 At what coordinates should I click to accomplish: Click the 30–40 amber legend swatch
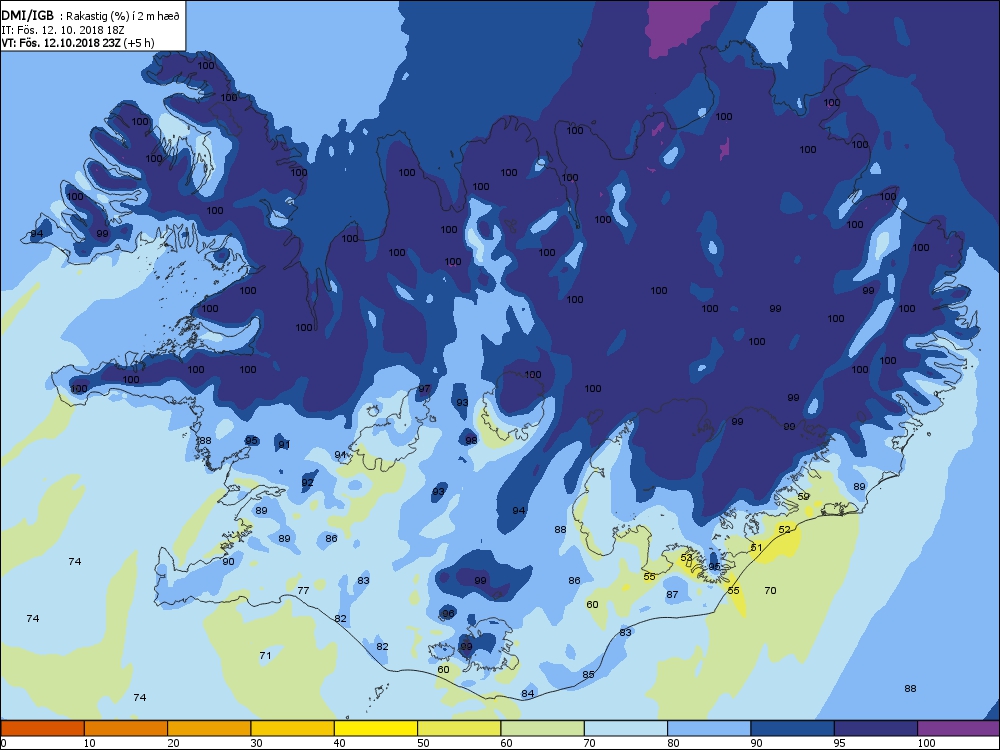point(293,728)
